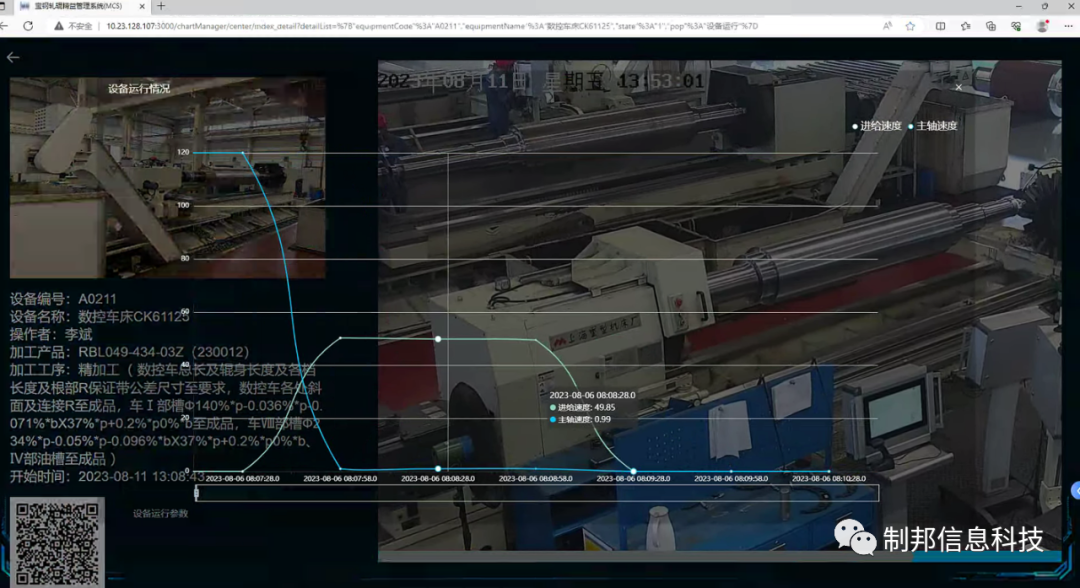This screenshot has height=588, width=1080.
Task: Click the 设备运行参数 label
Action: [x=161, y=514]
